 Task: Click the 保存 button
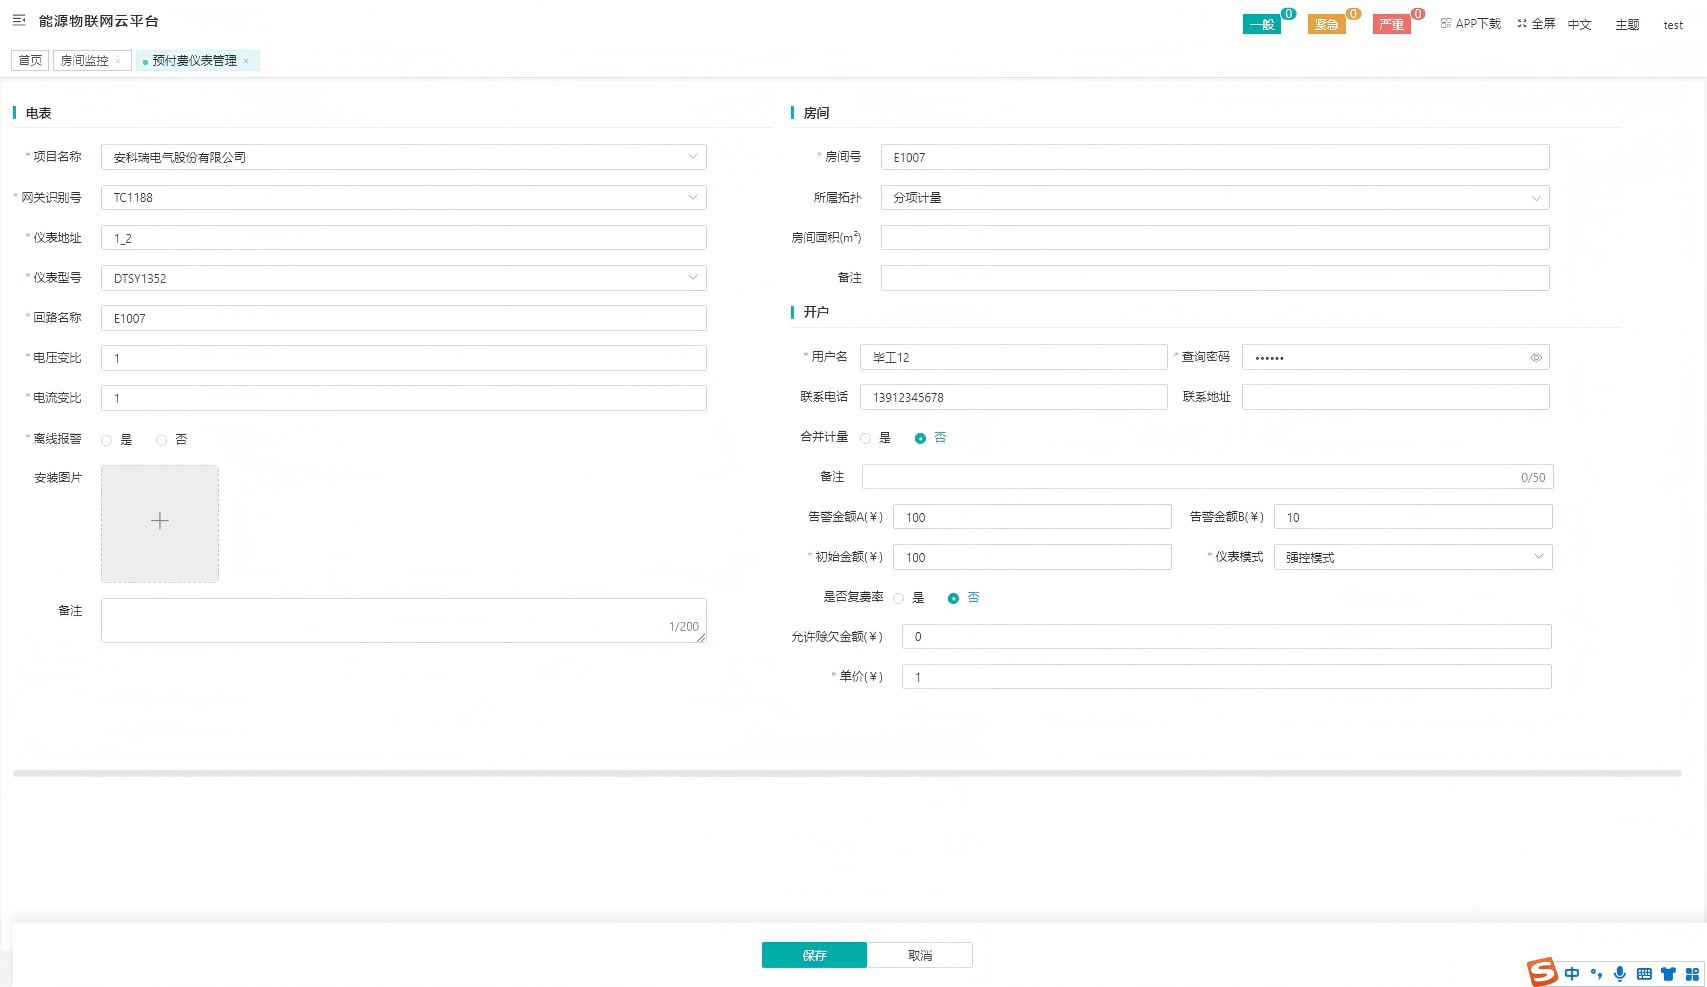click(x=814, y=955)
